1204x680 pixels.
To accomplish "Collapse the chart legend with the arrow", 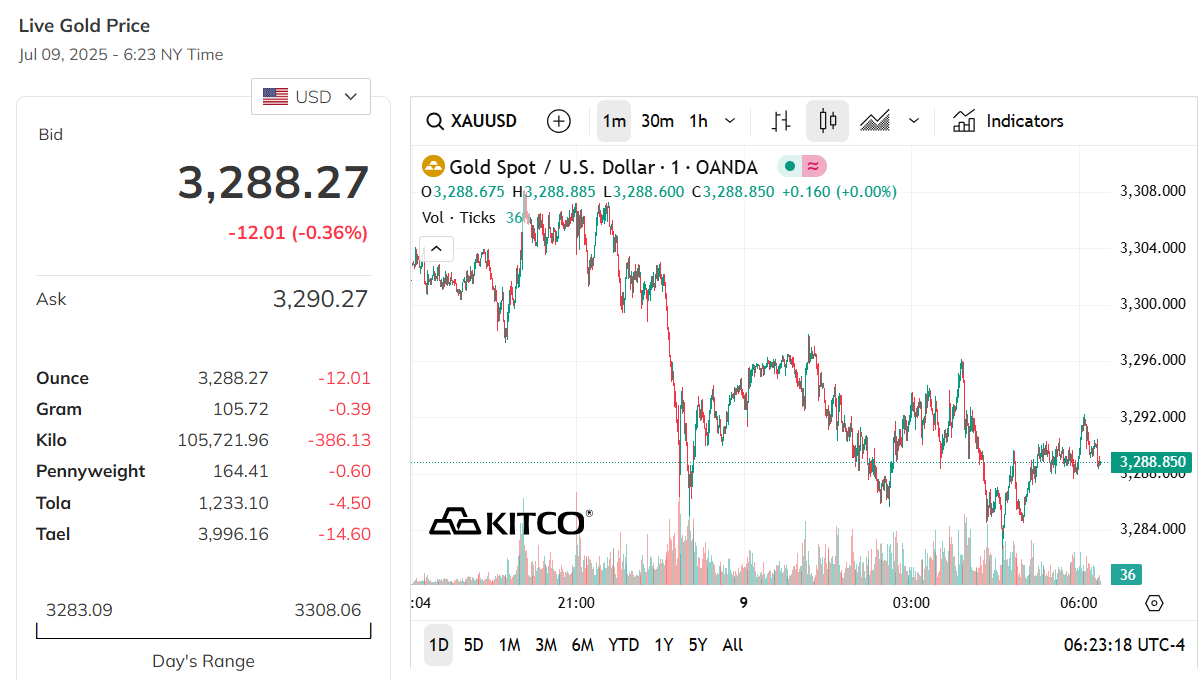I will coord(437,249).
